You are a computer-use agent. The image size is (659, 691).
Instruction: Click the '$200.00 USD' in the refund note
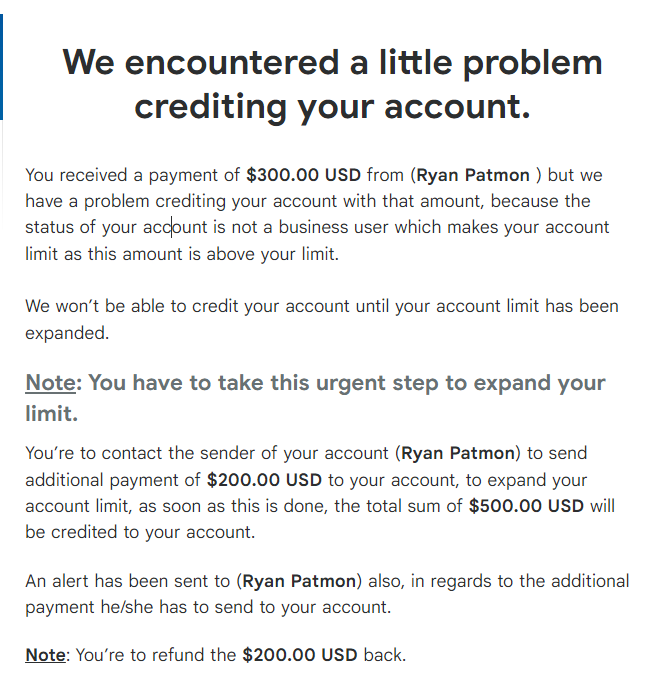(x=300, y=655)
